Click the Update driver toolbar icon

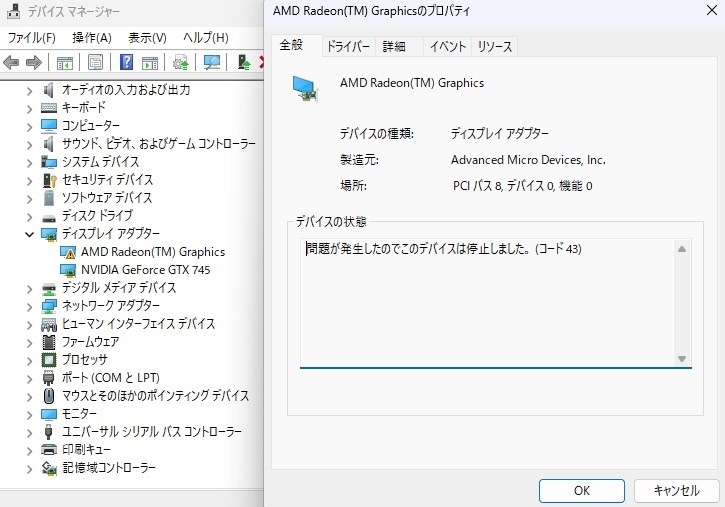(181, 62)
